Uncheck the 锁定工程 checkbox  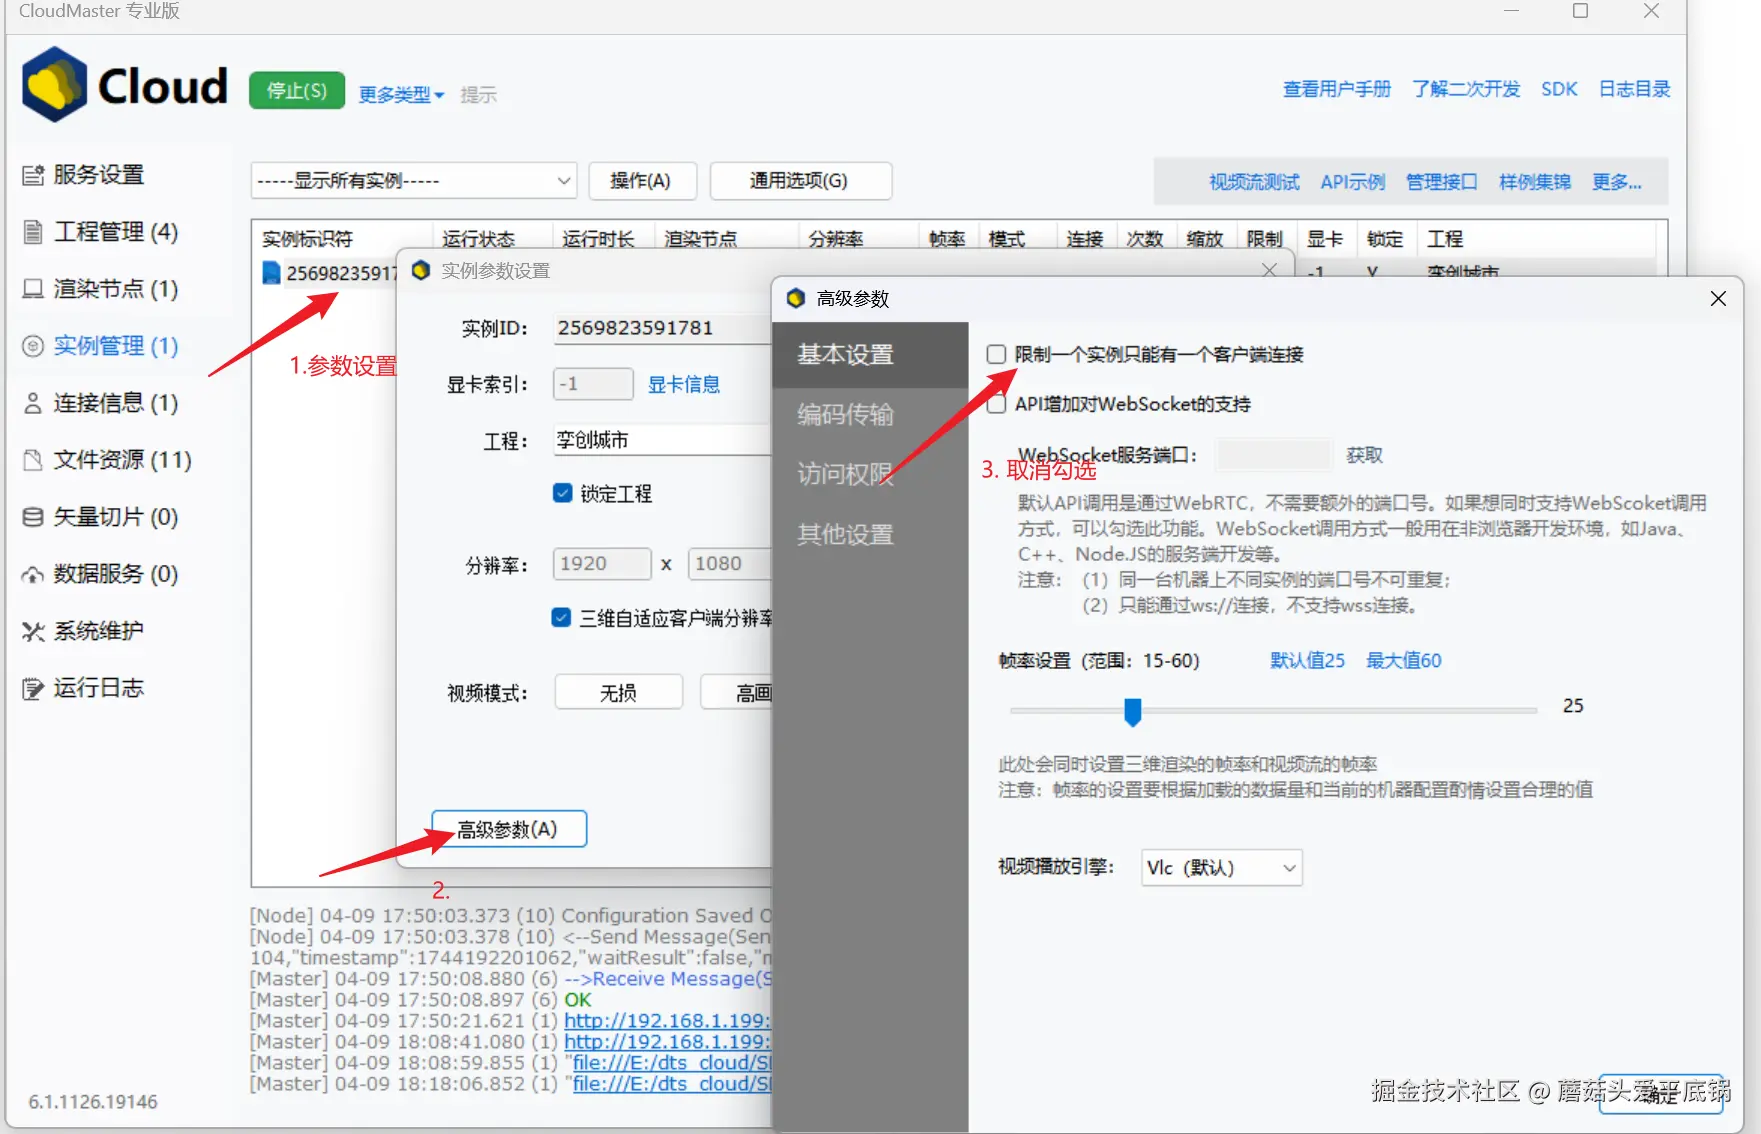pos(562,493)
